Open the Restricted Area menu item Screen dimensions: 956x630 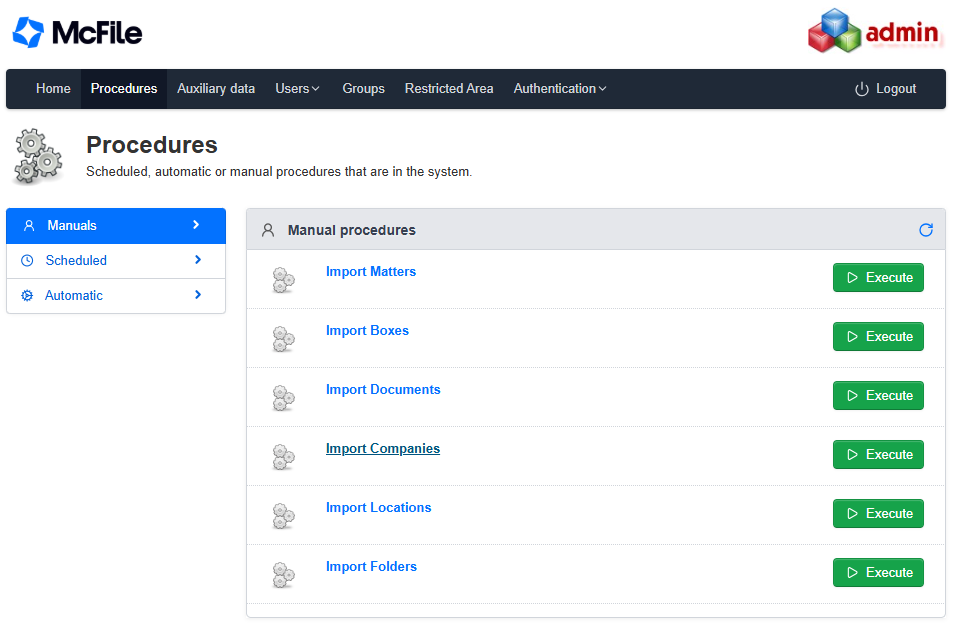(449, 88)
